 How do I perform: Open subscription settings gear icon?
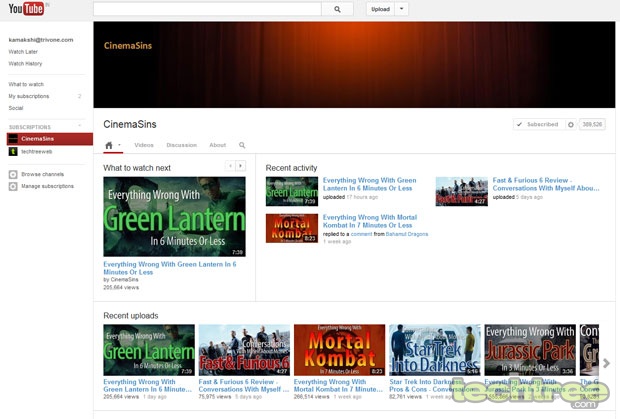(x=571, y=125)
